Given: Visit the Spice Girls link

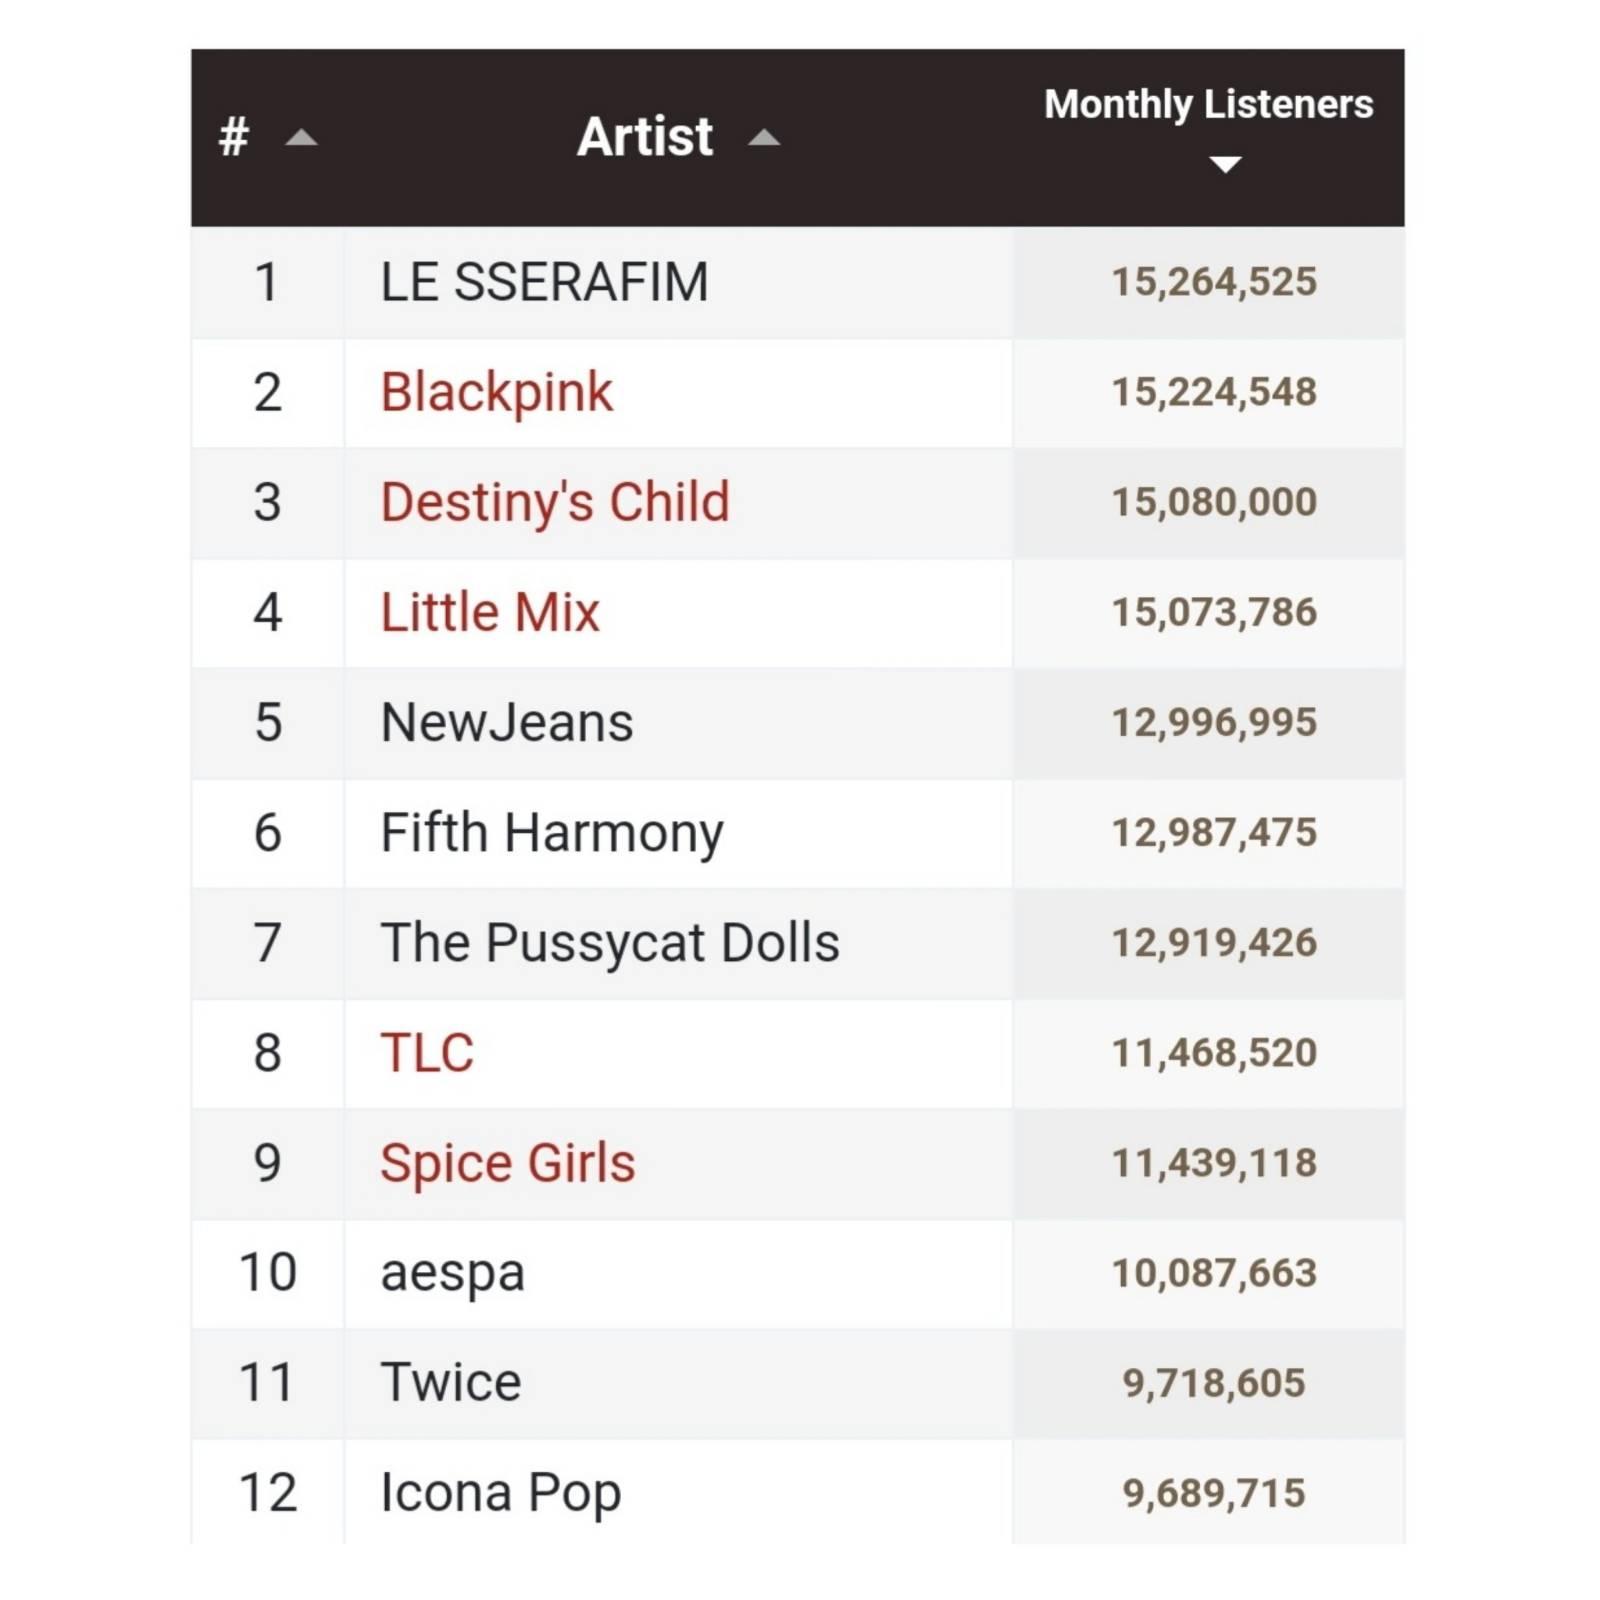Looking at the screenshot, I should tap(507, 1163).
